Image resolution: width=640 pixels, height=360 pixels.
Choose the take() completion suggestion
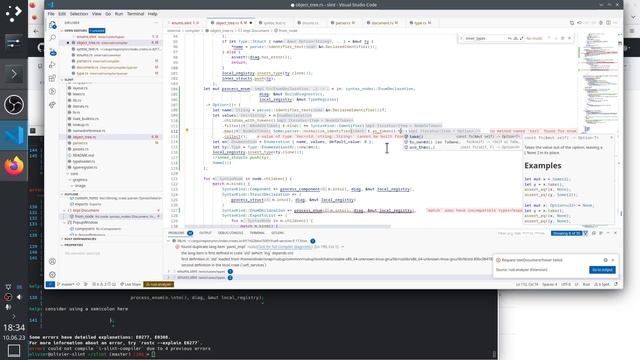461,136
